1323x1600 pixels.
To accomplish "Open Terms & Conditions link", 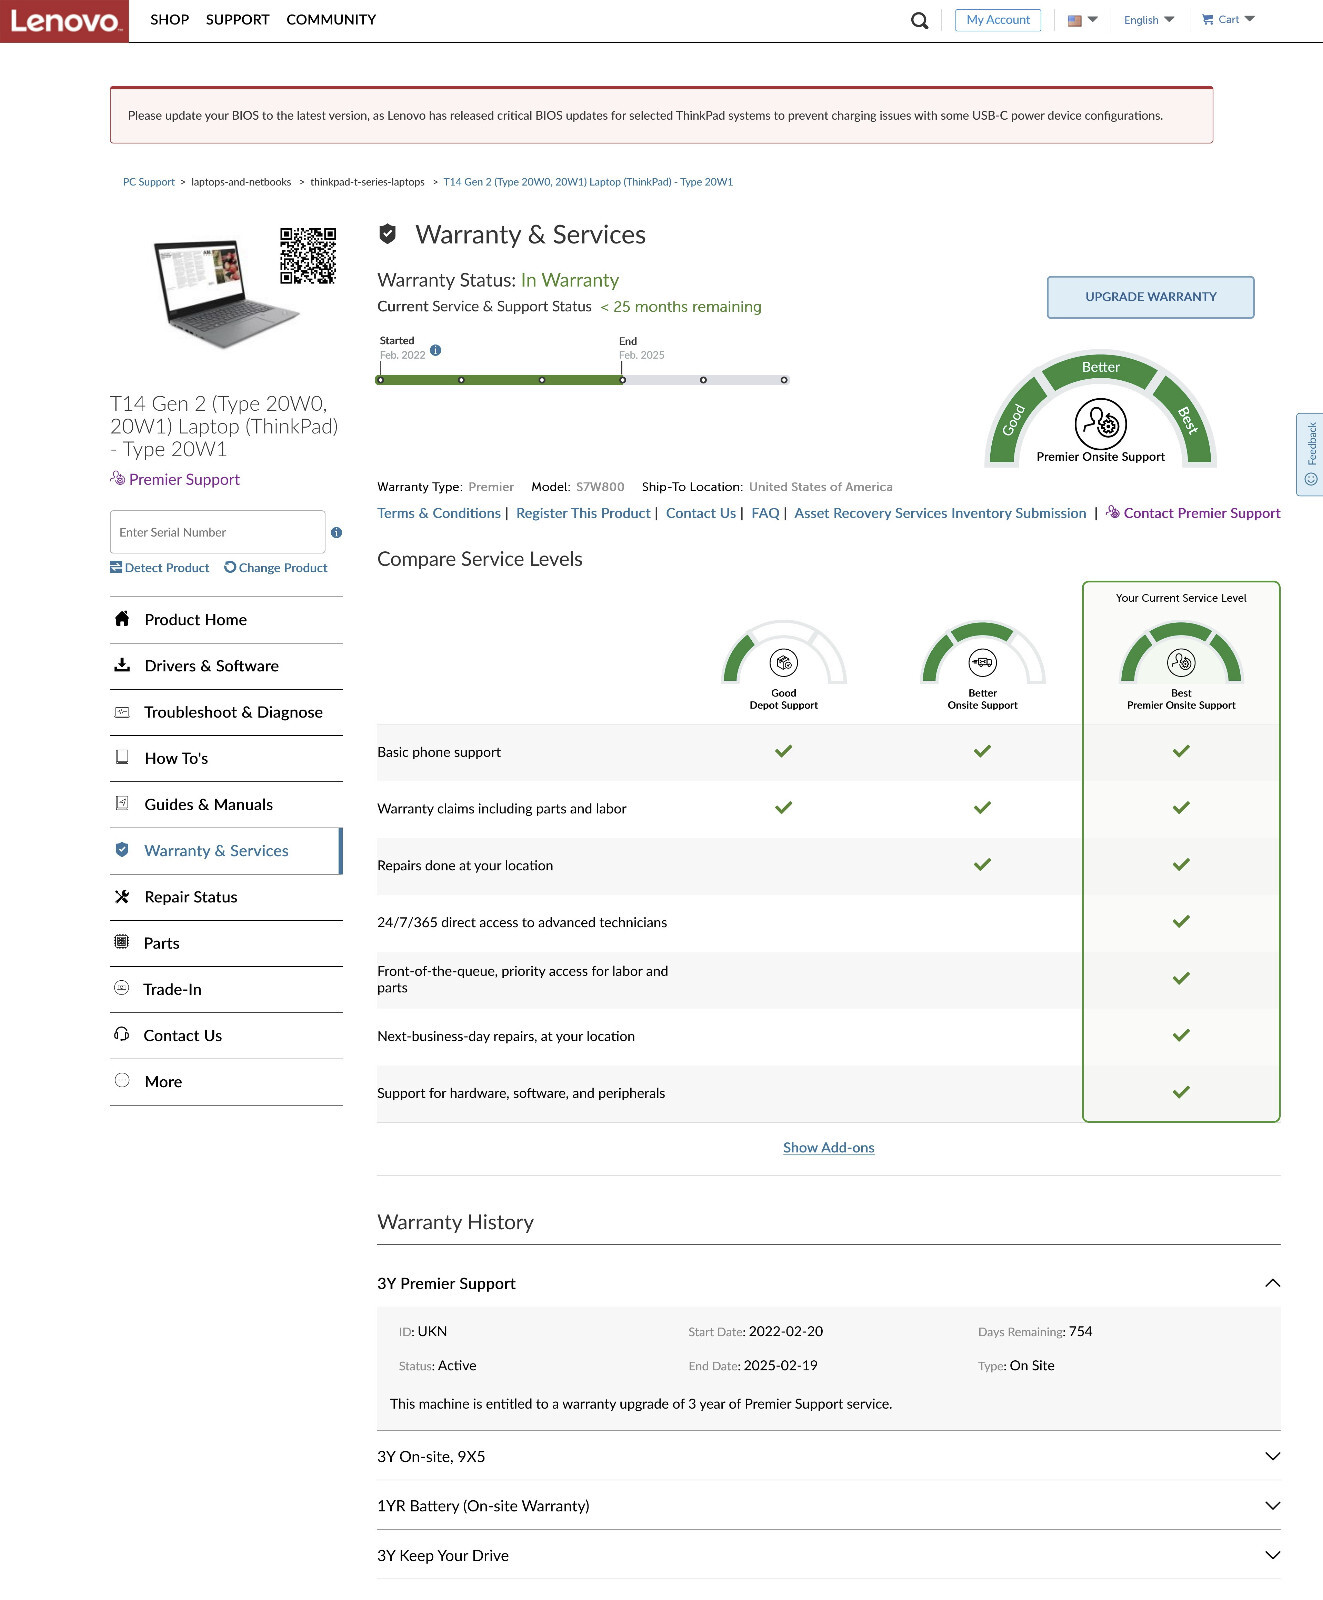I will click(439, 513).
